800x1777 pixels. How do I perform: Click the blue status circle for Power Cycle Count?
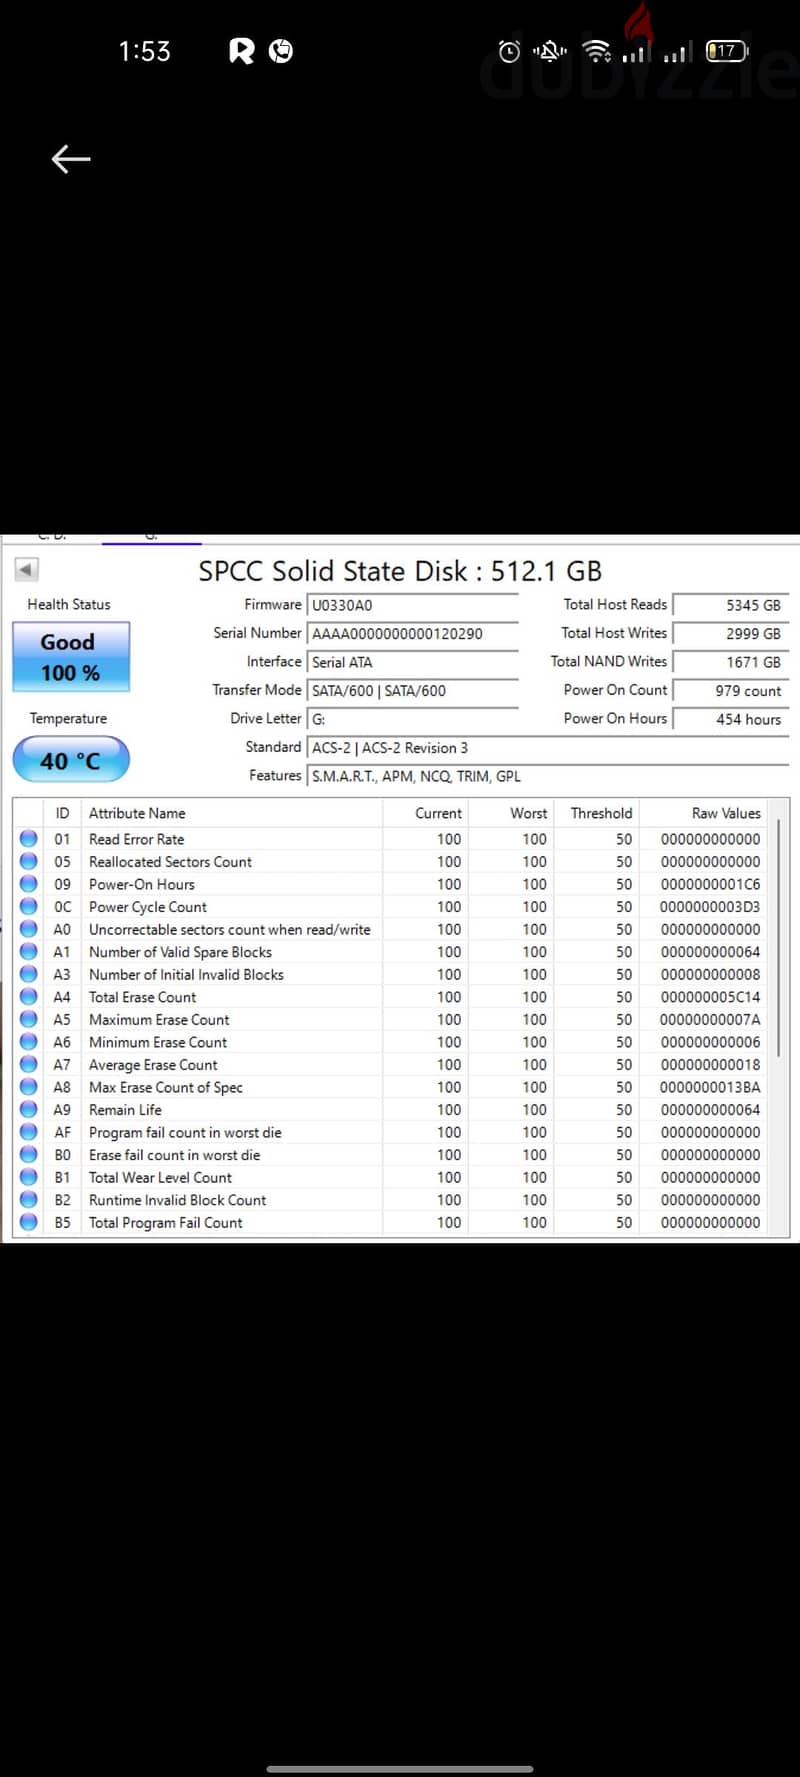(29, 907)
